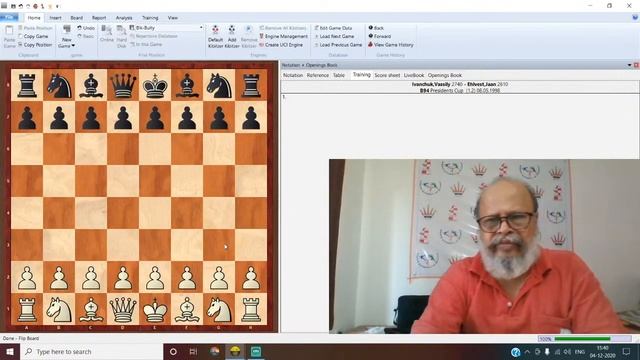640x360 pixels.
Task: Close the Notation + Openings Book pane
Action: pyautogui.click(x=636, y=65)
